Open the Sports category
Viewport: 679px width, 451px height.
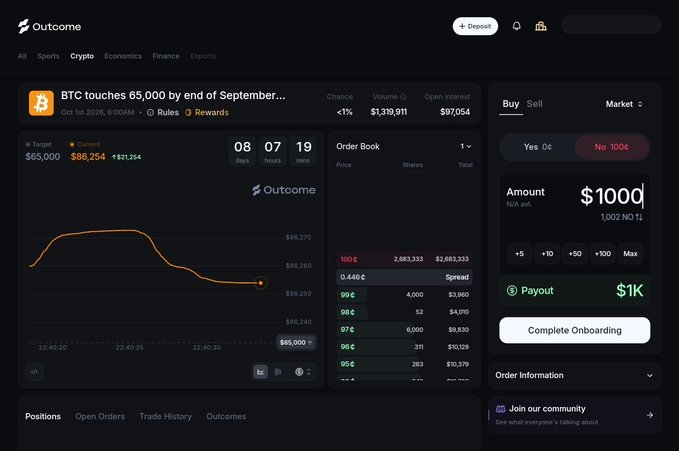point(48,56)
